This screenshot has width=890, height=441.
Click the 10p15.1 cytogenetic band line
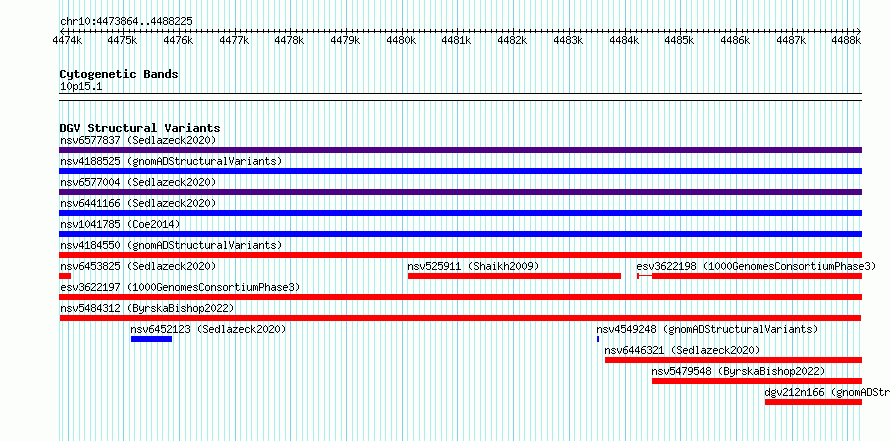460,96
